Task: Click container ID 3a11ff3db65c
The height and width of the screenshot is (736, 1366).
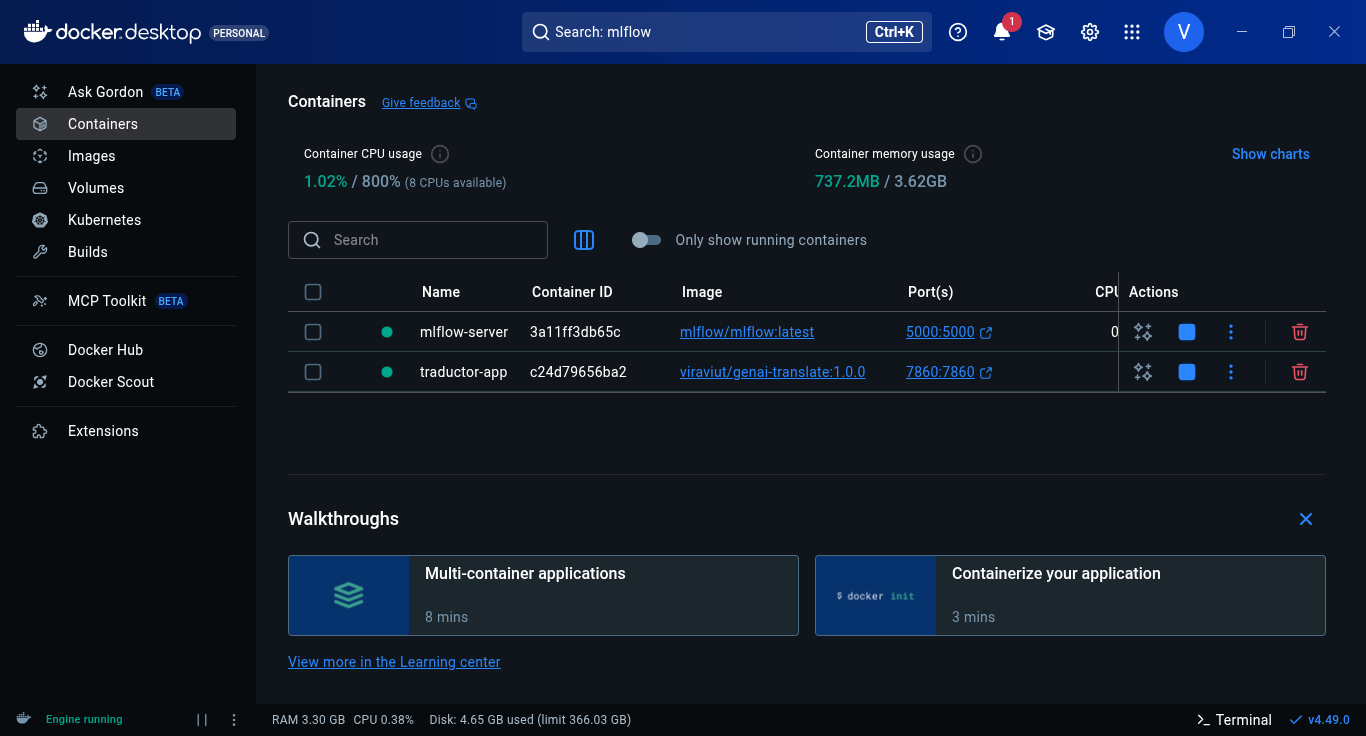Action: click(x=575, y=332)
